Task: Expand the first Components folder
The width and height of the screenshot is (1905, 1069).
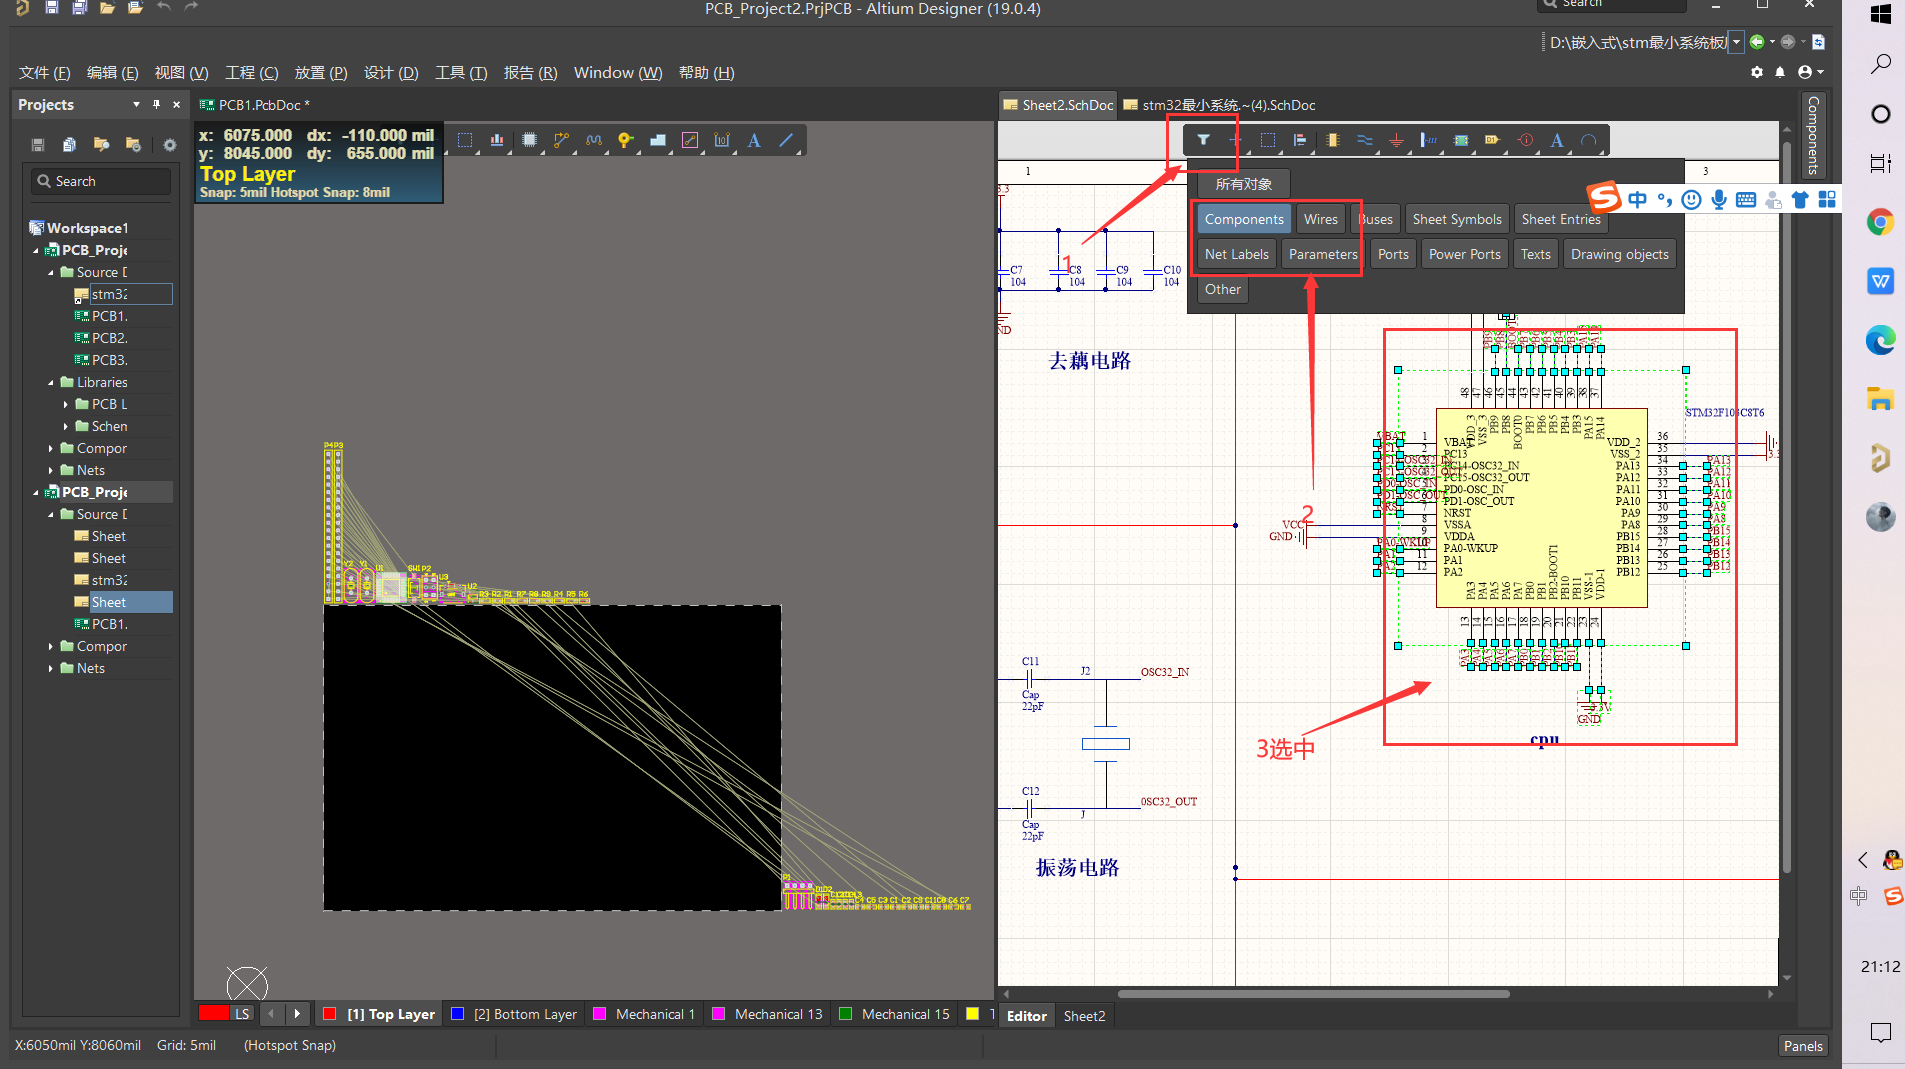Action: 51,448
